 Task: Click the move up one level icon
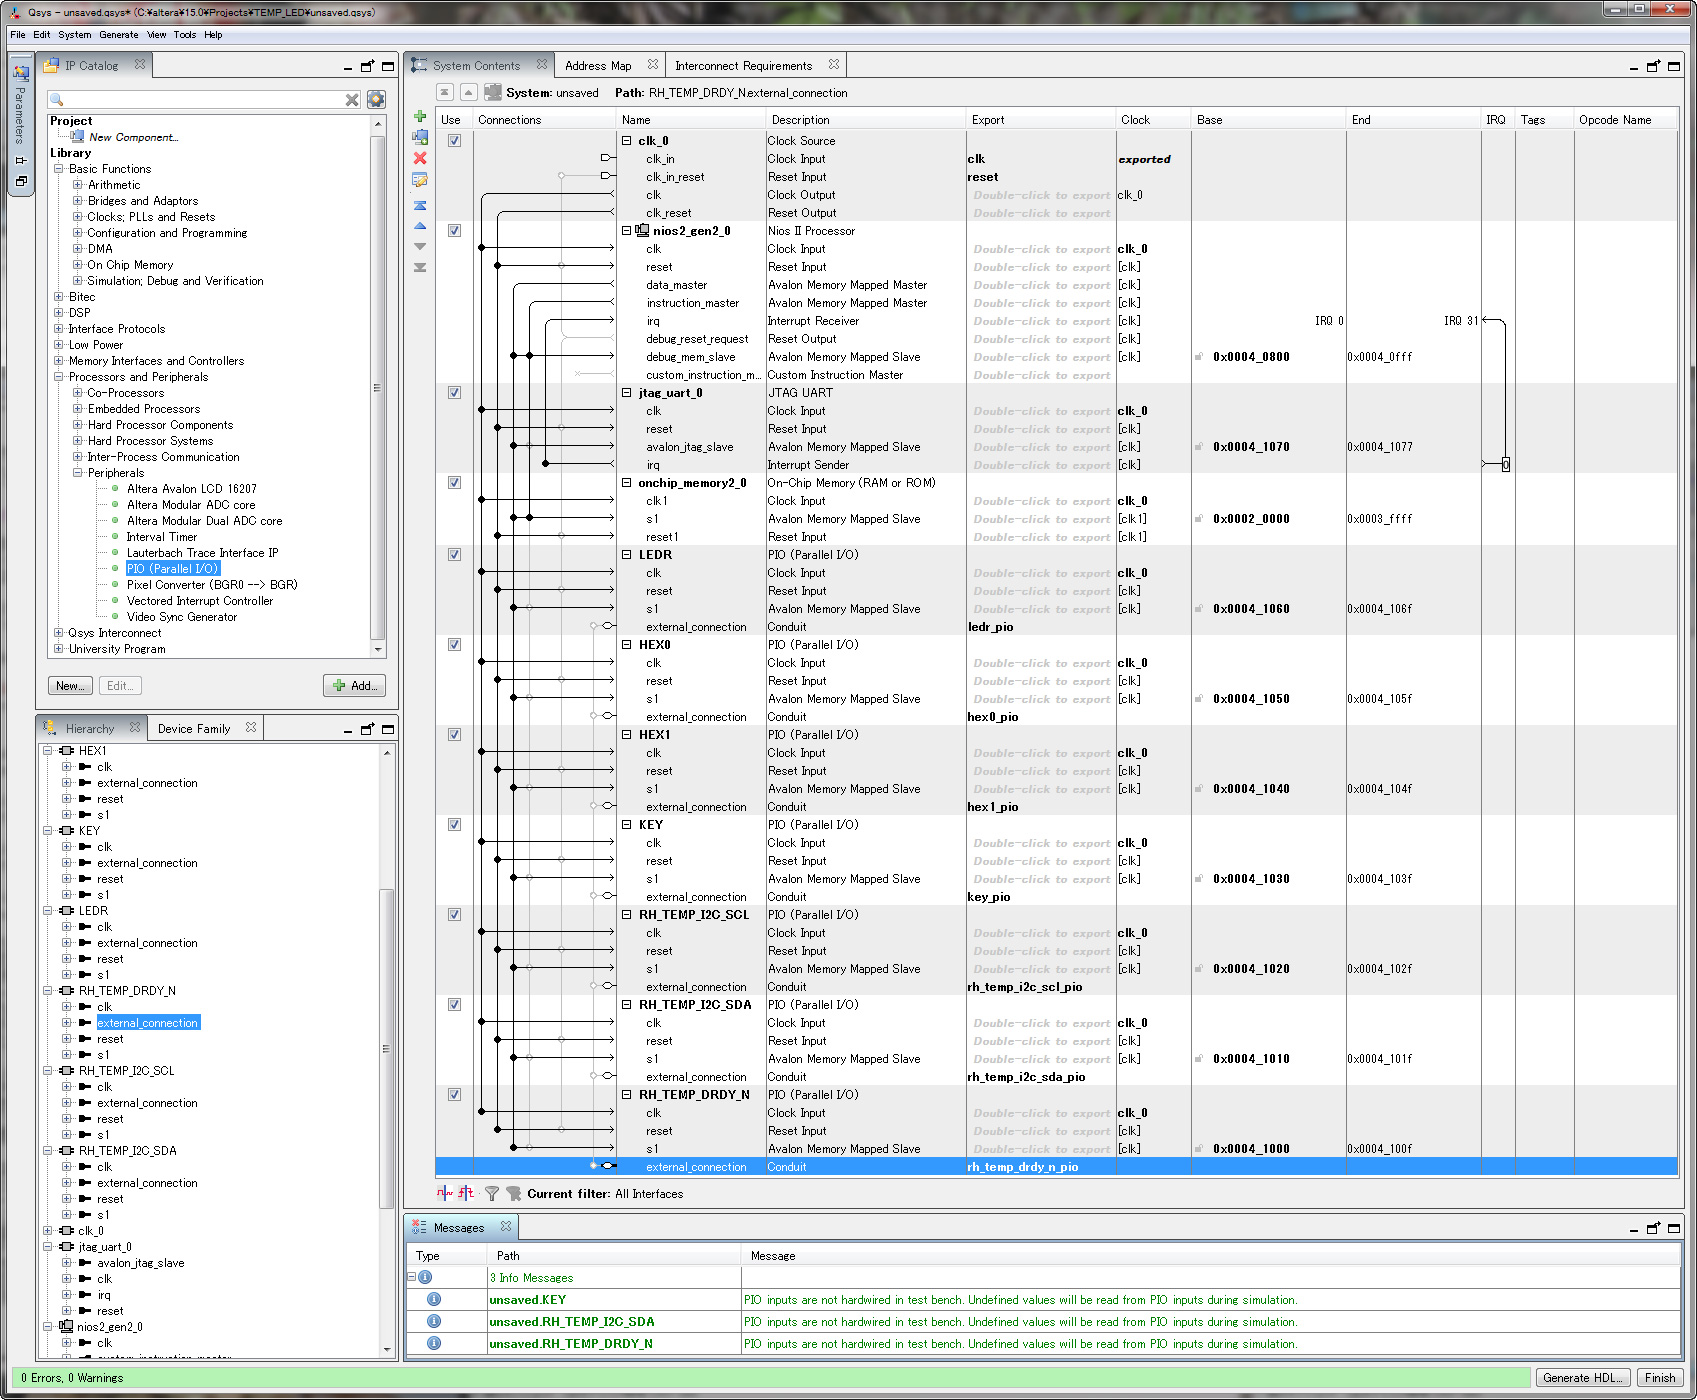pyautogui.click(x=468, y=92)
